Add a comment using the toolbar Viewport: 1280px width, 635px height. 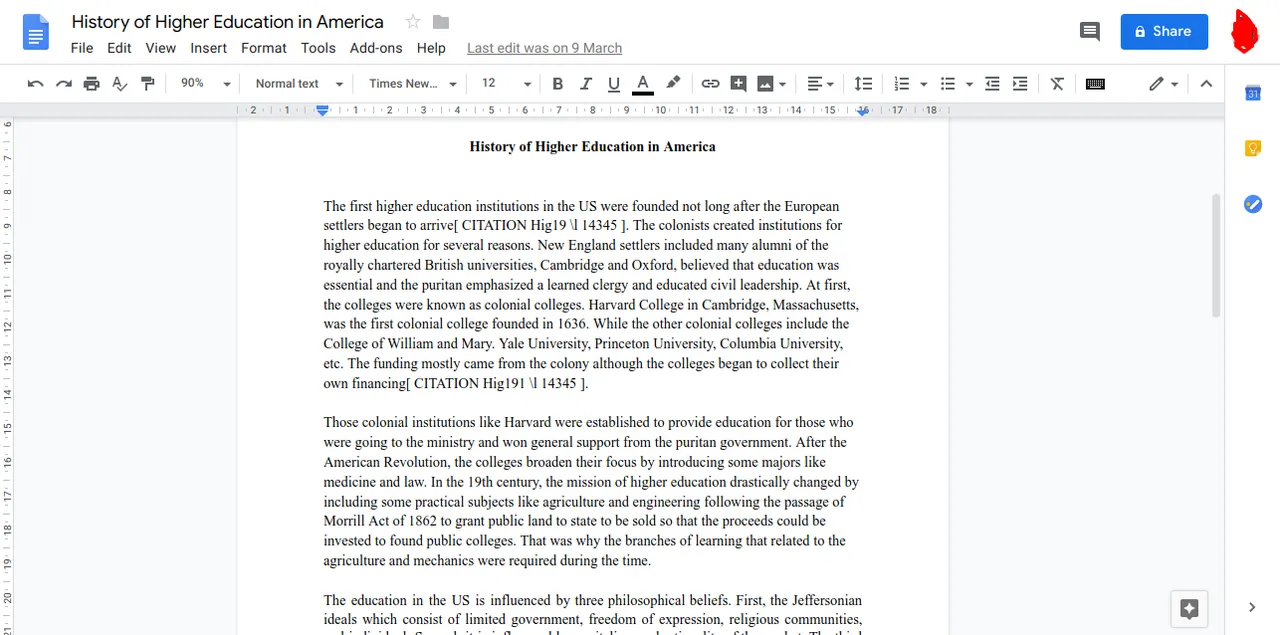pos(738,84)
